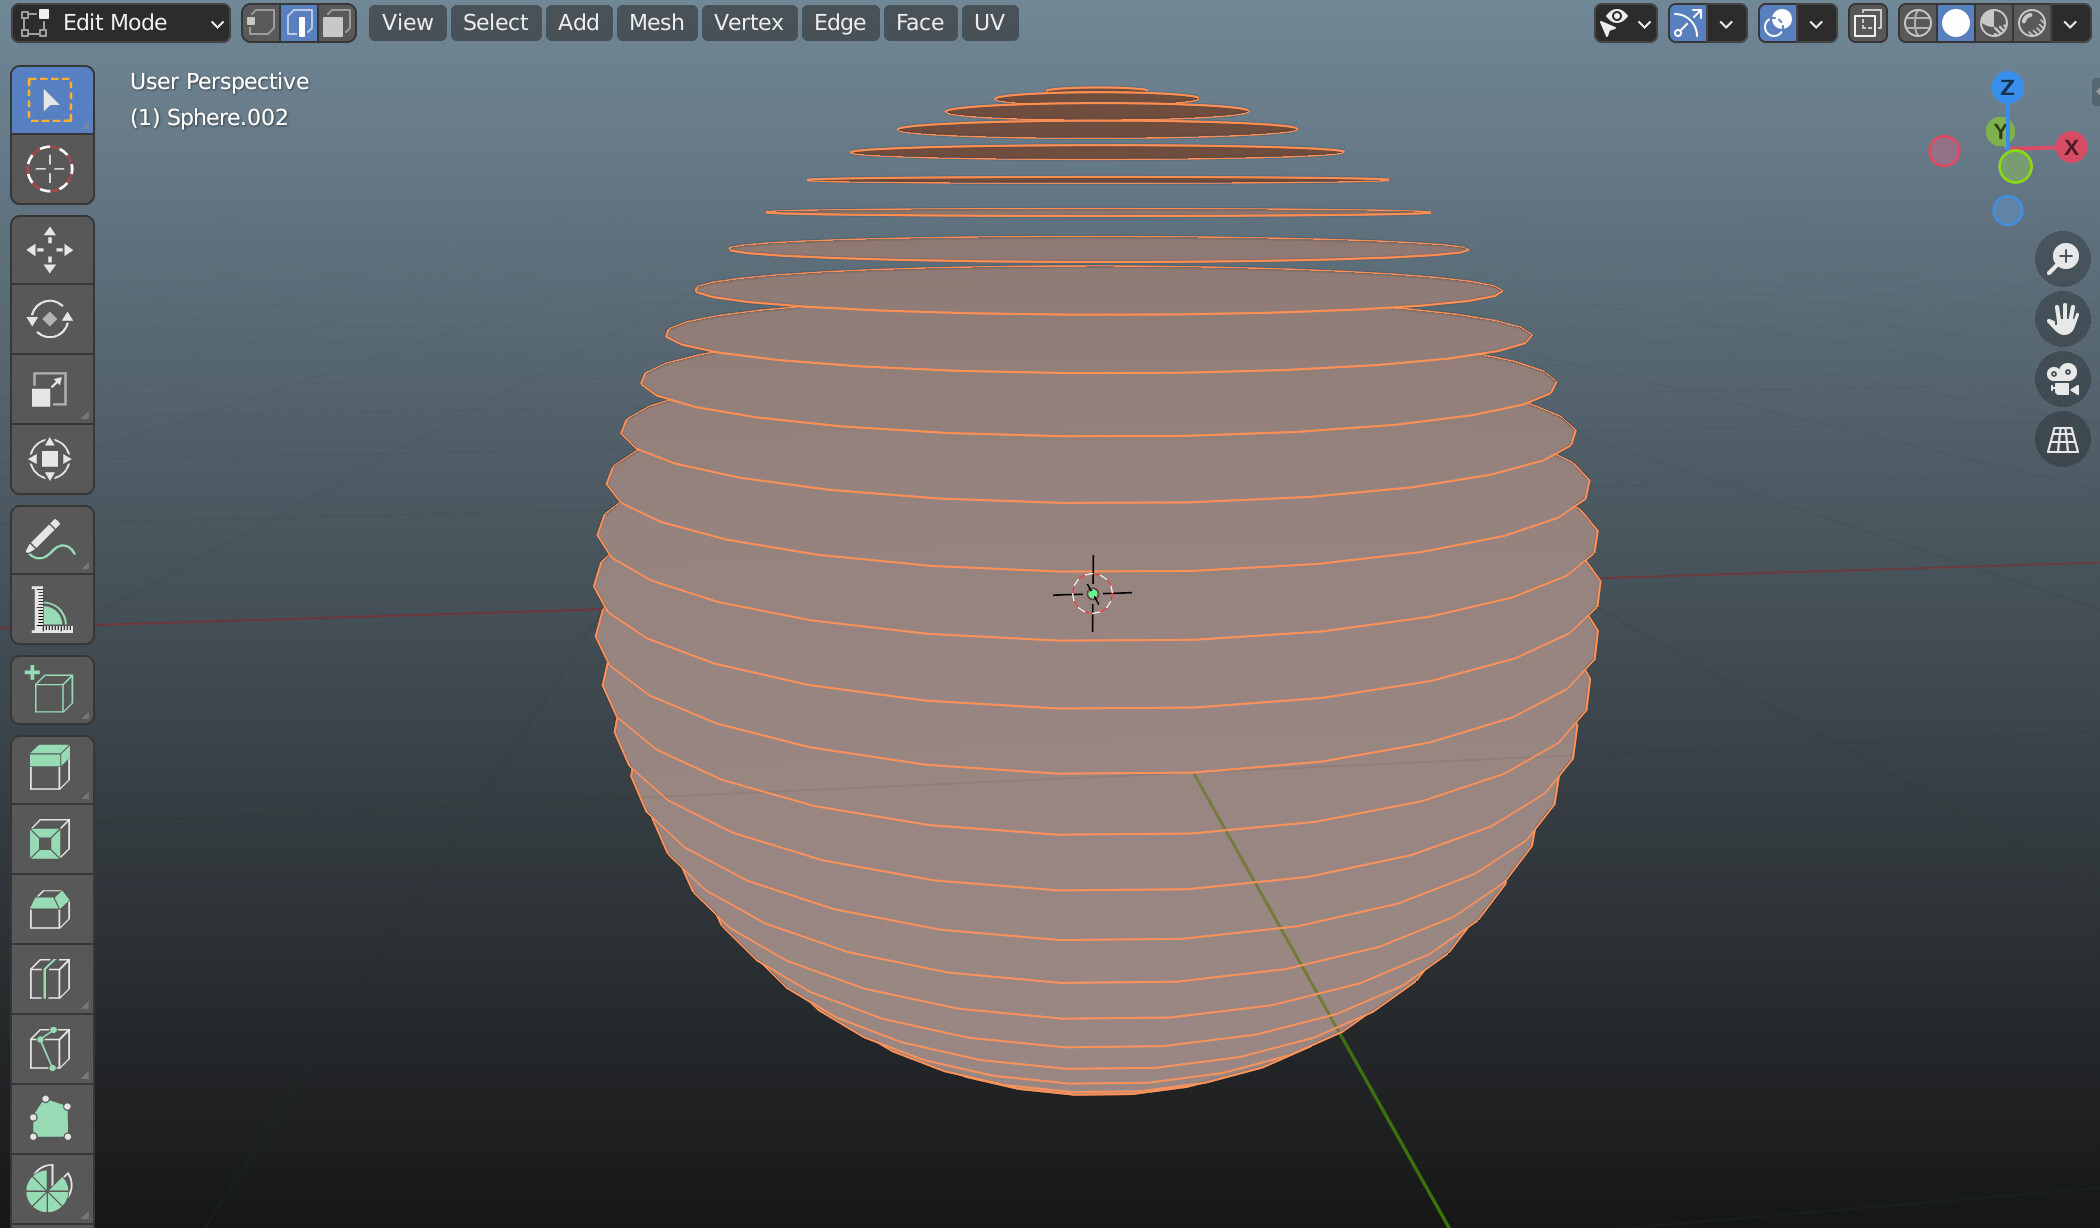Select the Rotate tool
Screen dimensions: 2100x1228
[52, 320]
